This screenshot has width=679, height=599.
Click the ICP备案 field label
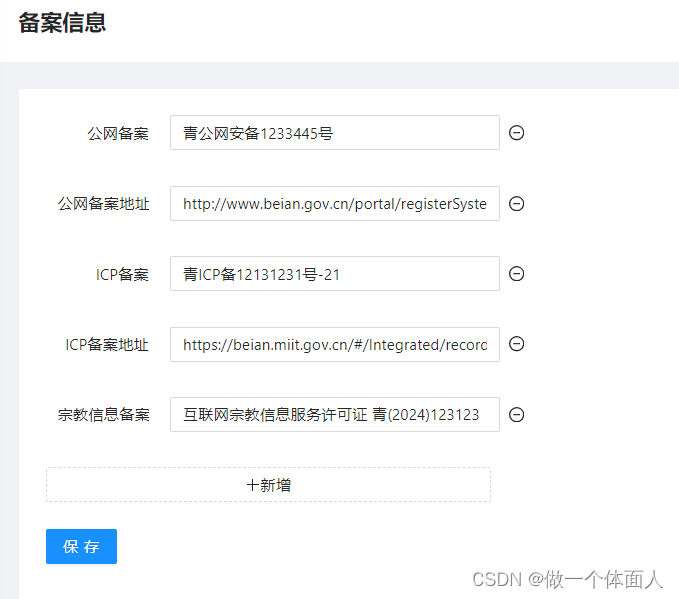[x=122, y=274]
